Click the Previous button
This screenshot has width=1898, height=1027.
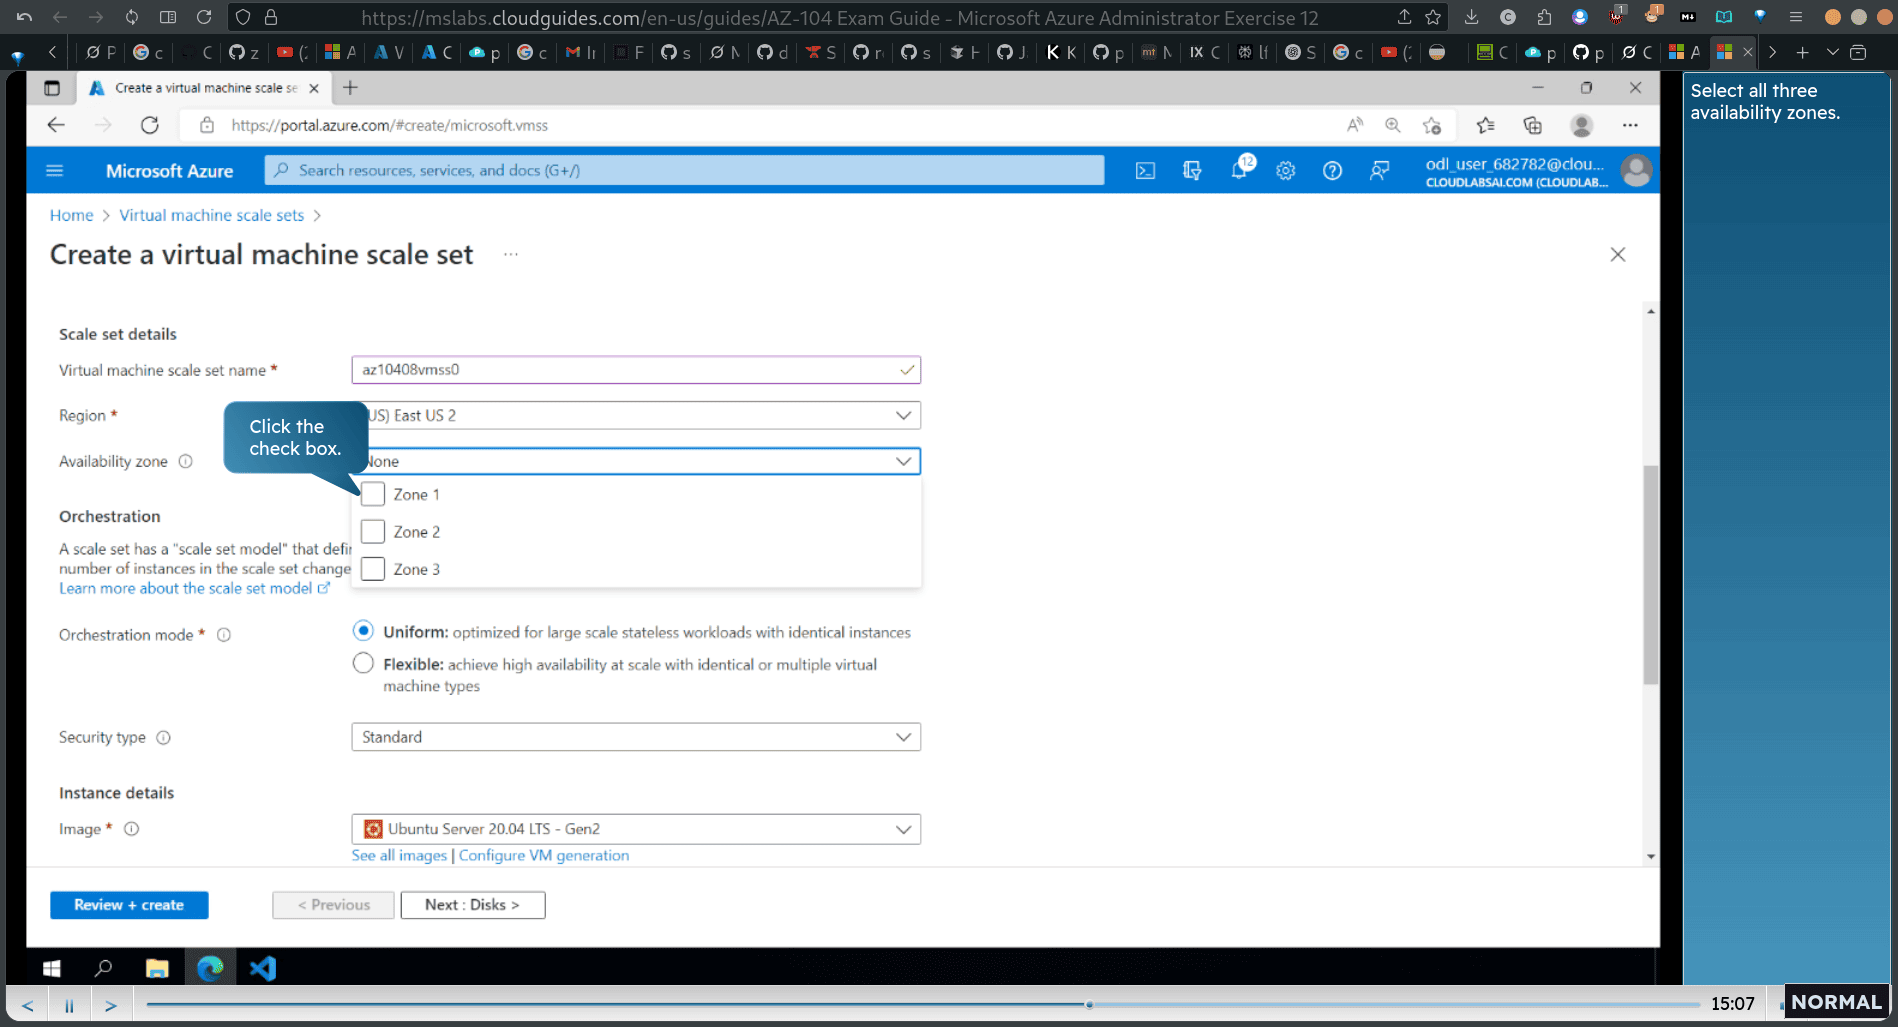click(333, 905)
